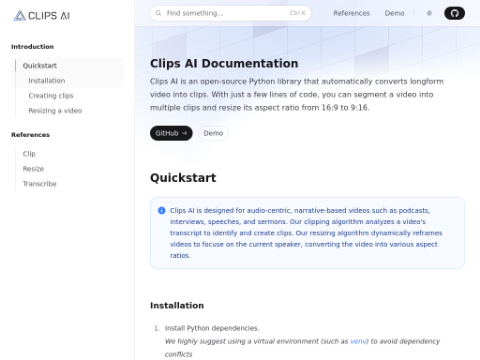Click the black GitHub button with arrow
The image size is (480, 360).
(171, 133)
